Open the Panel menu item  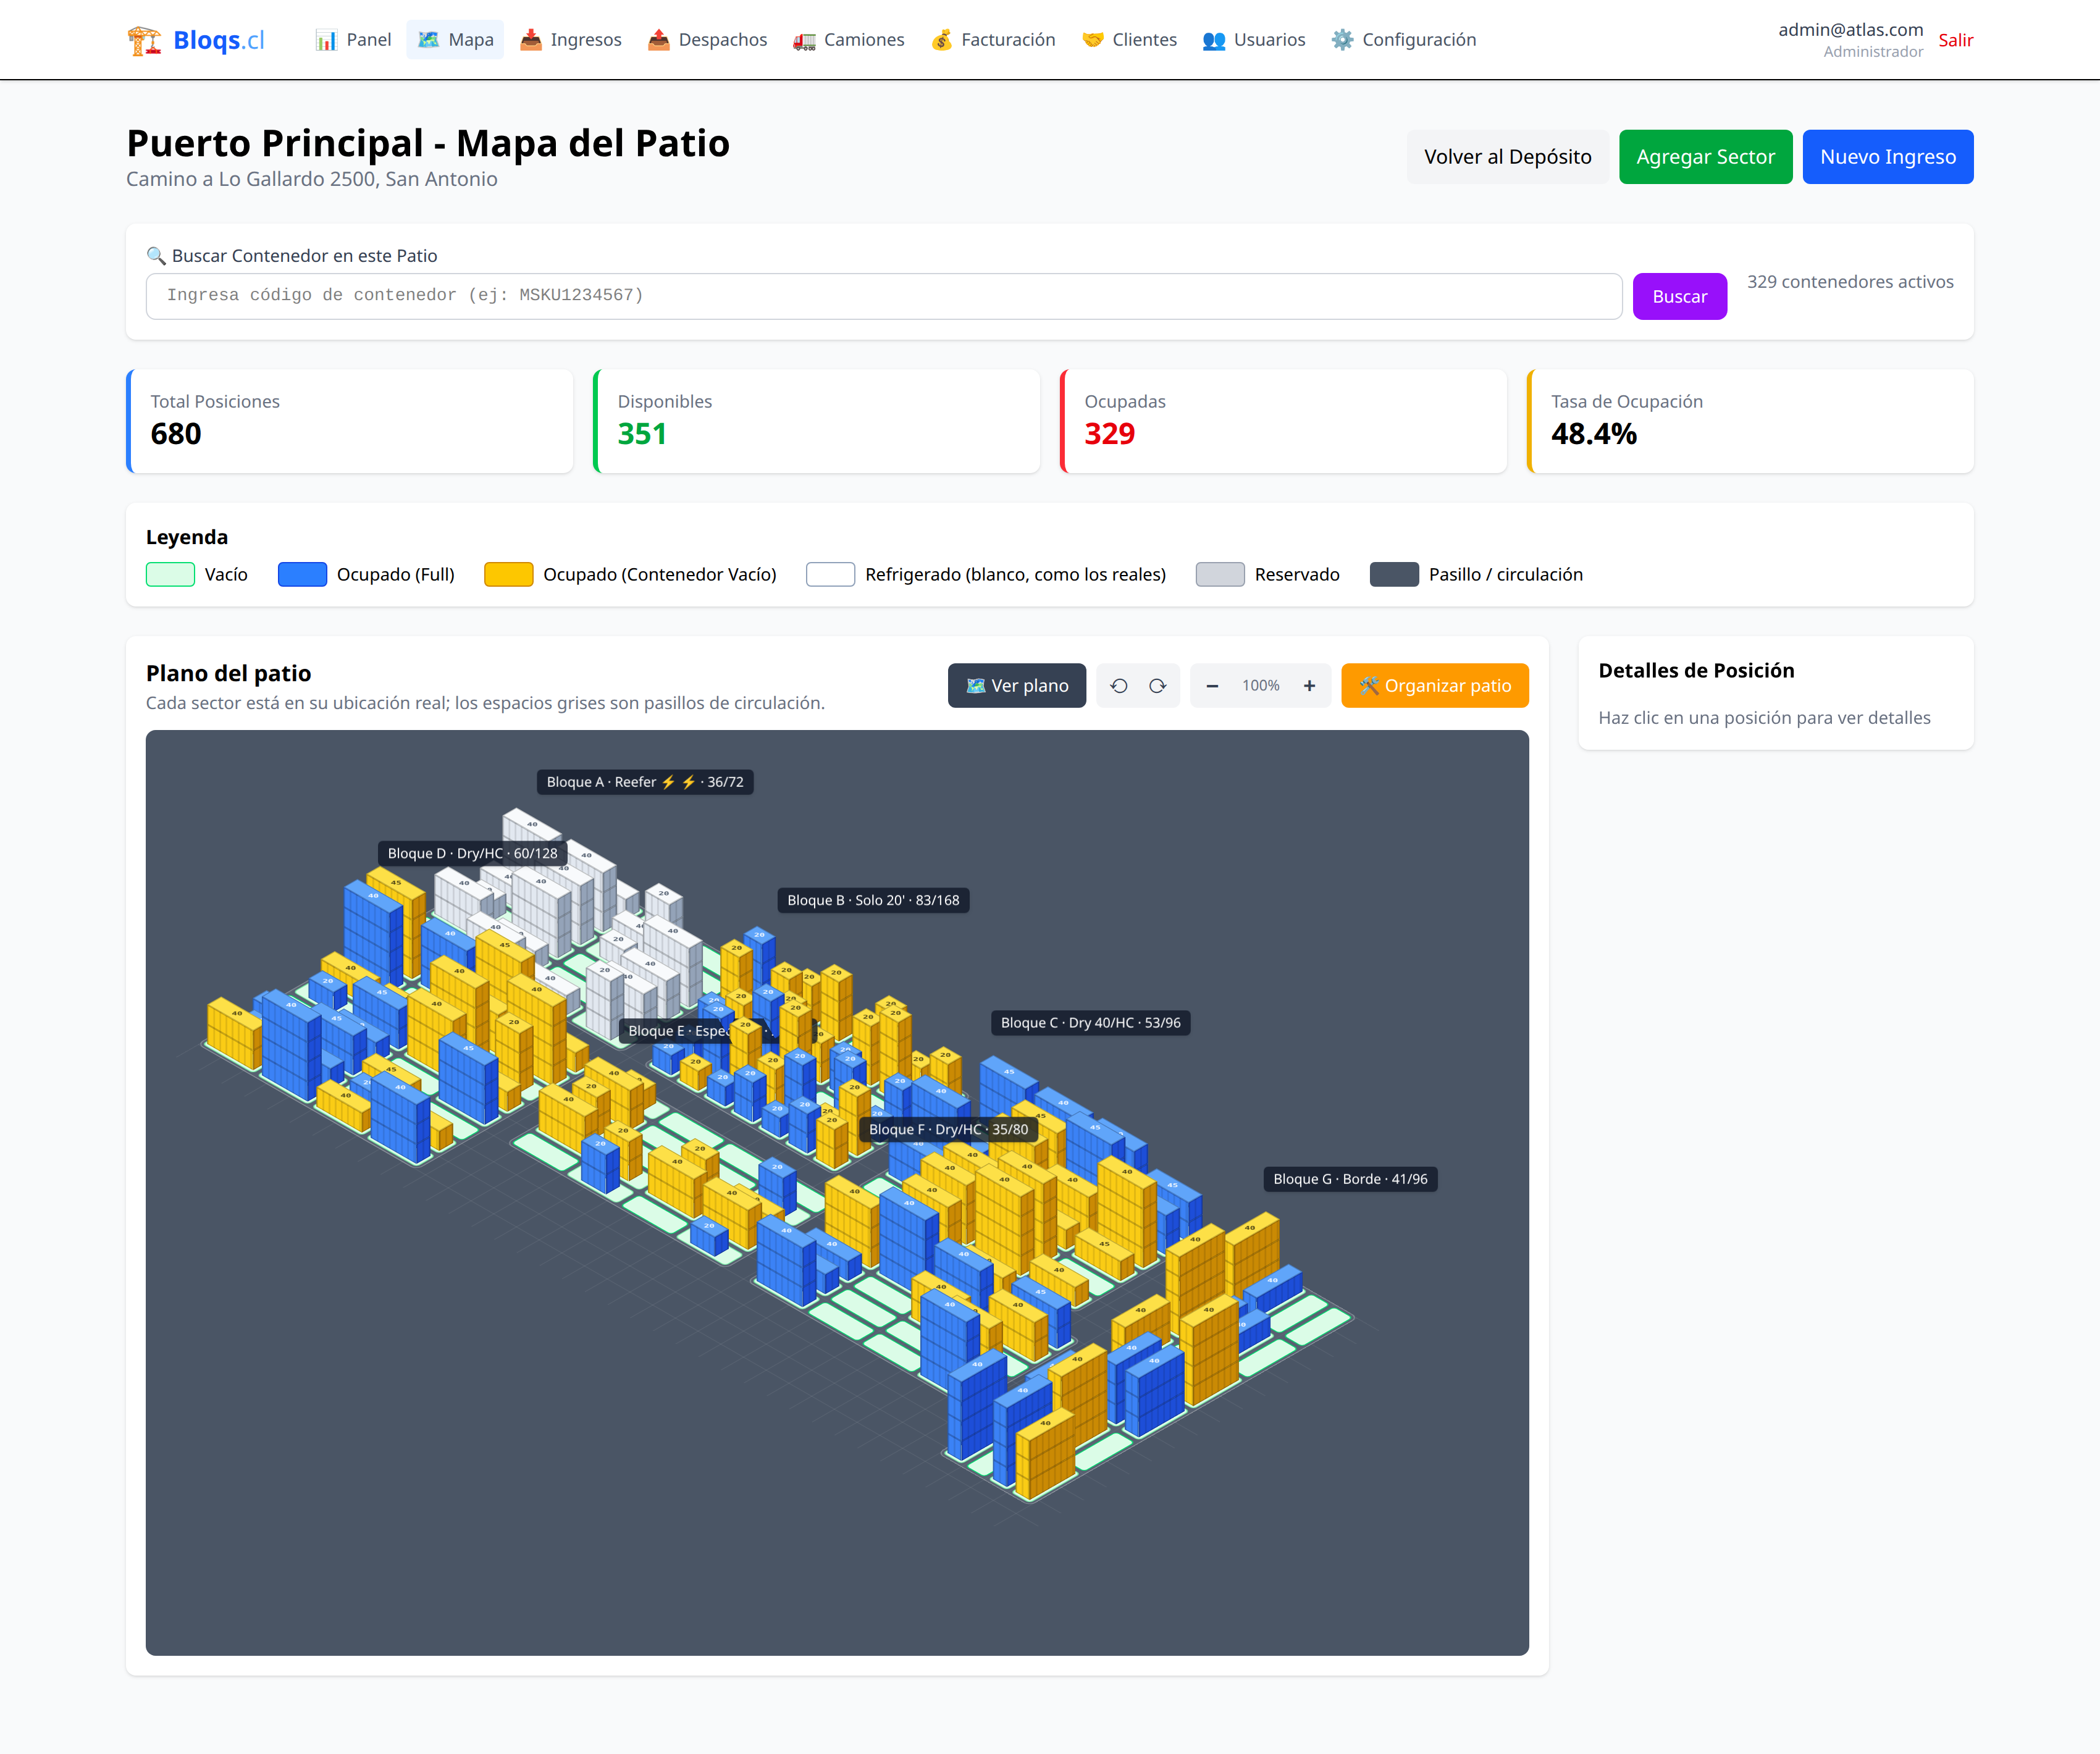[x=353, y=40]
